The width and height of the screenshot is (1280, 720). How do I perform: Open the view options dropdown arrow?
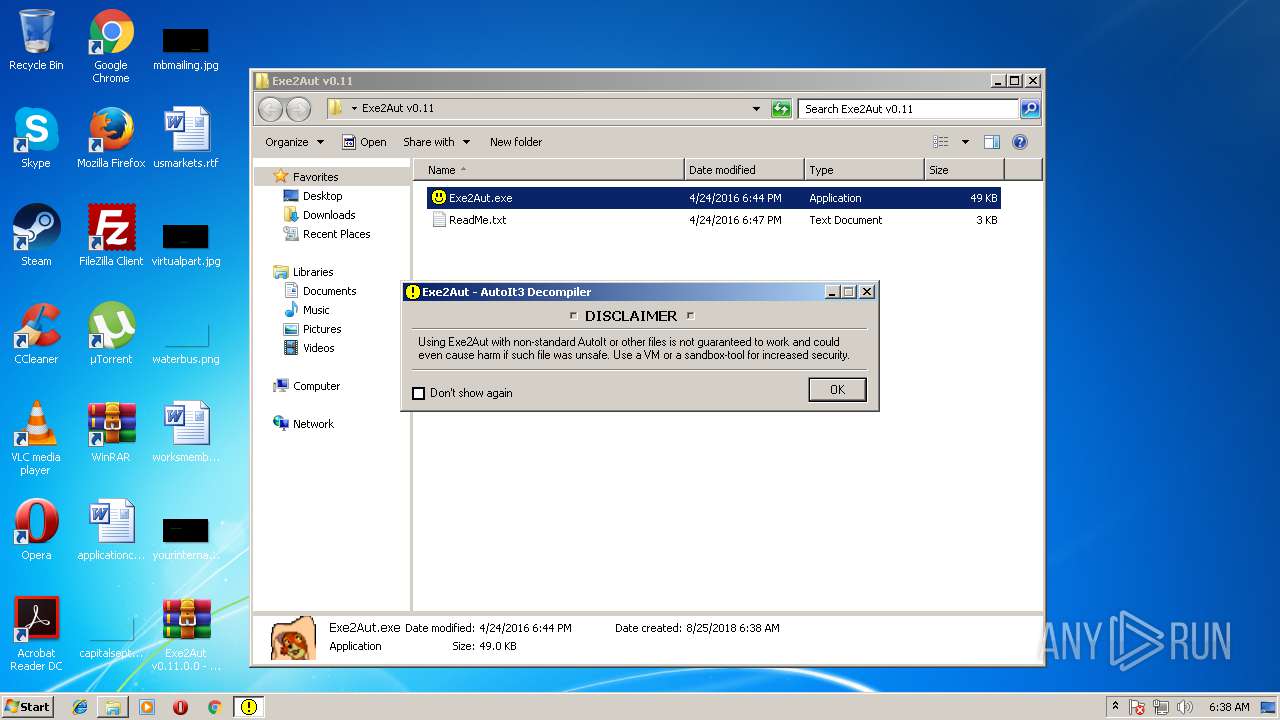pos(965,142)
